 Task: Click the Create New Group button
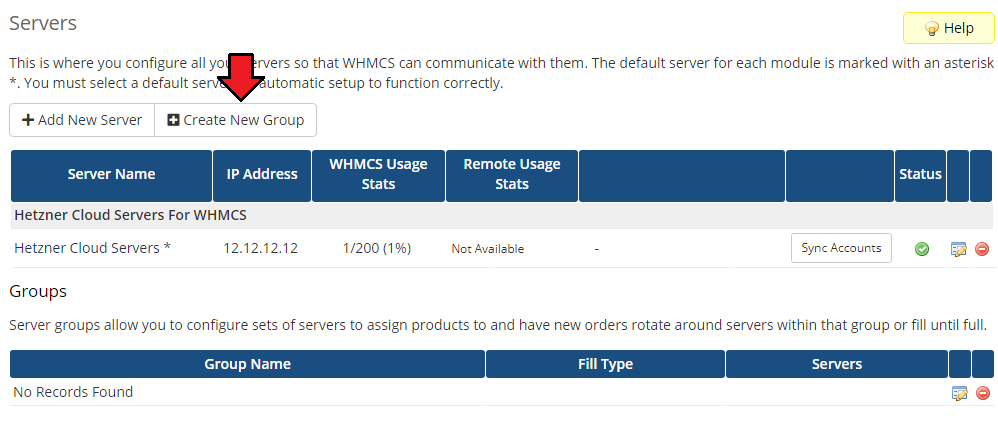235,120
